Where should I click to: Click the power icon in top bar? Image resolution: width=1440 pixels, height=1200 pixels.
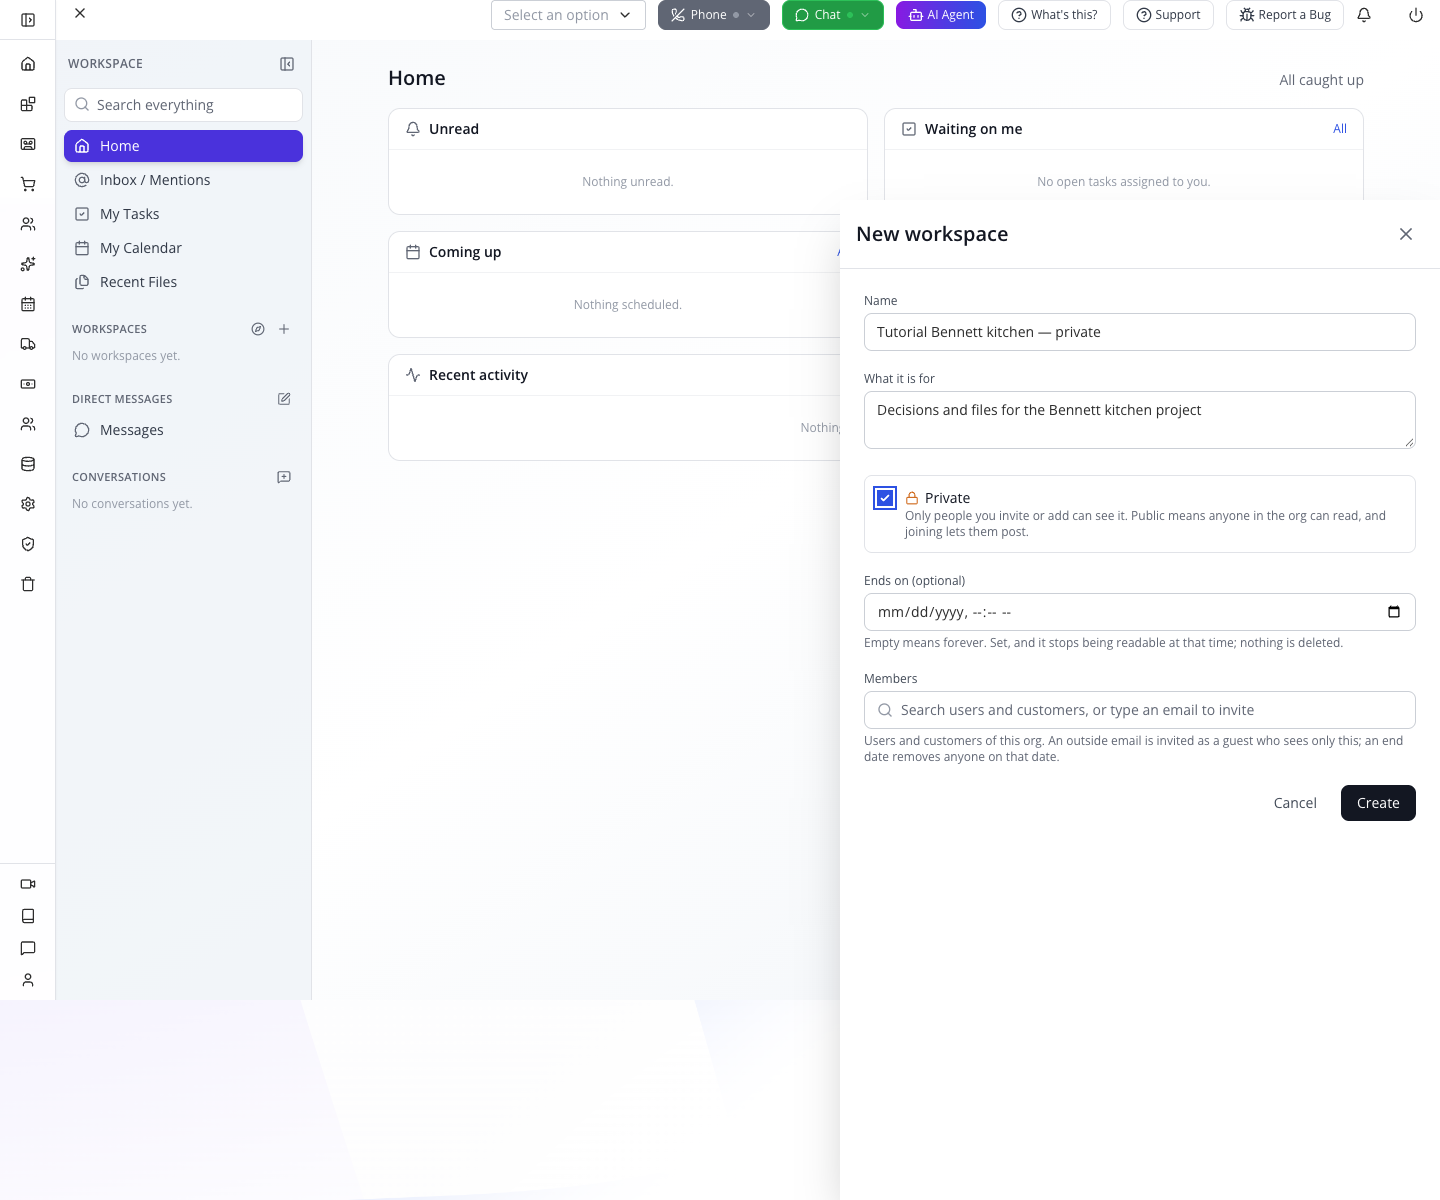1416,15
